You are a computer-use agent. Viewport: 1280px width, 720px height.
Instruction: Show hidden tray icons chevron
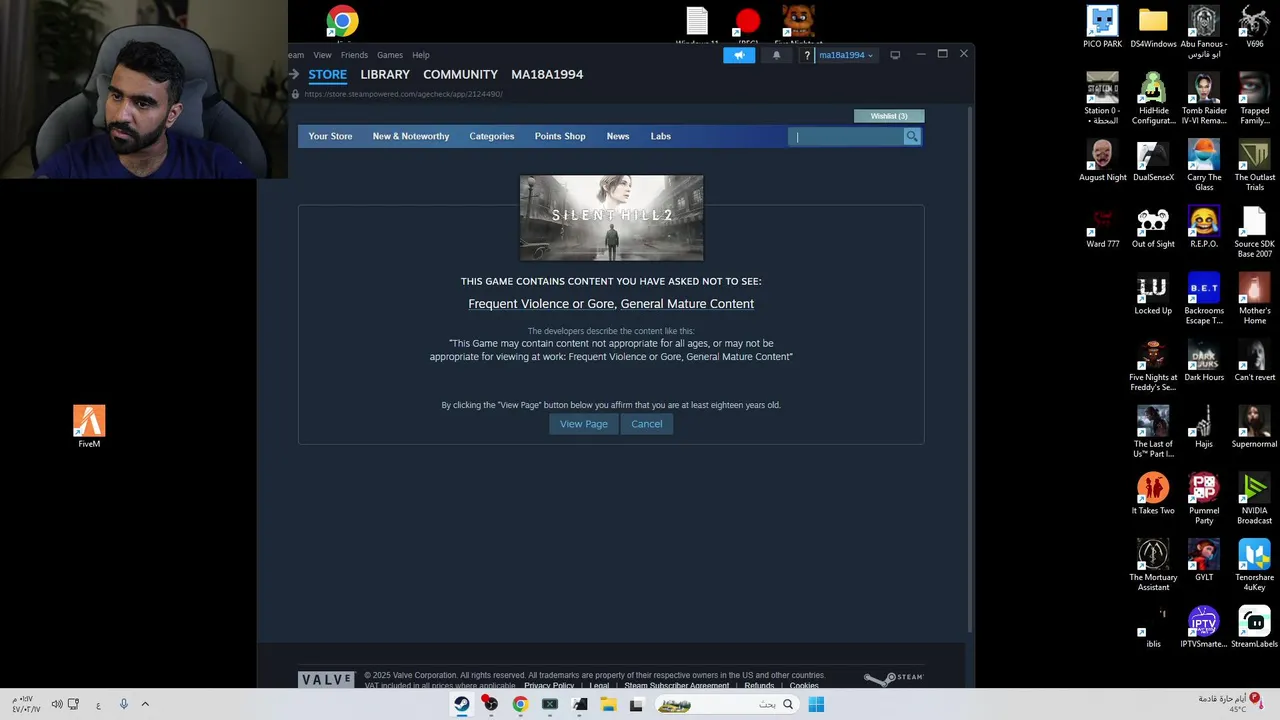coord(145,704)
